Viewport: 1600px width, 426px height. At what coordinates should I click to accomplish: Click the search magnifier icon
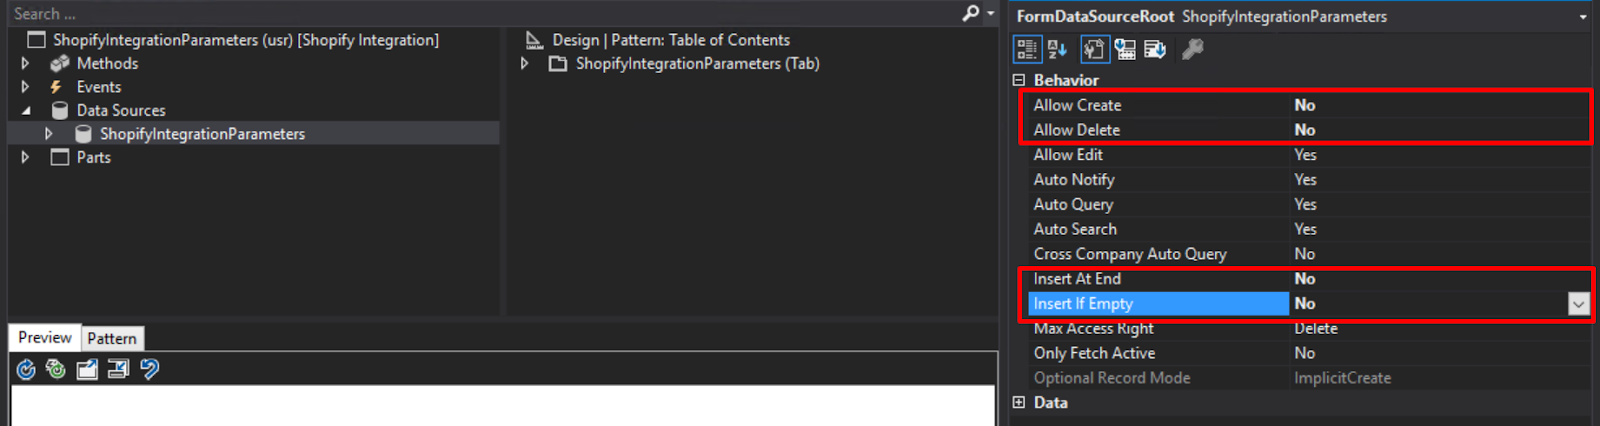coord(969,13)
